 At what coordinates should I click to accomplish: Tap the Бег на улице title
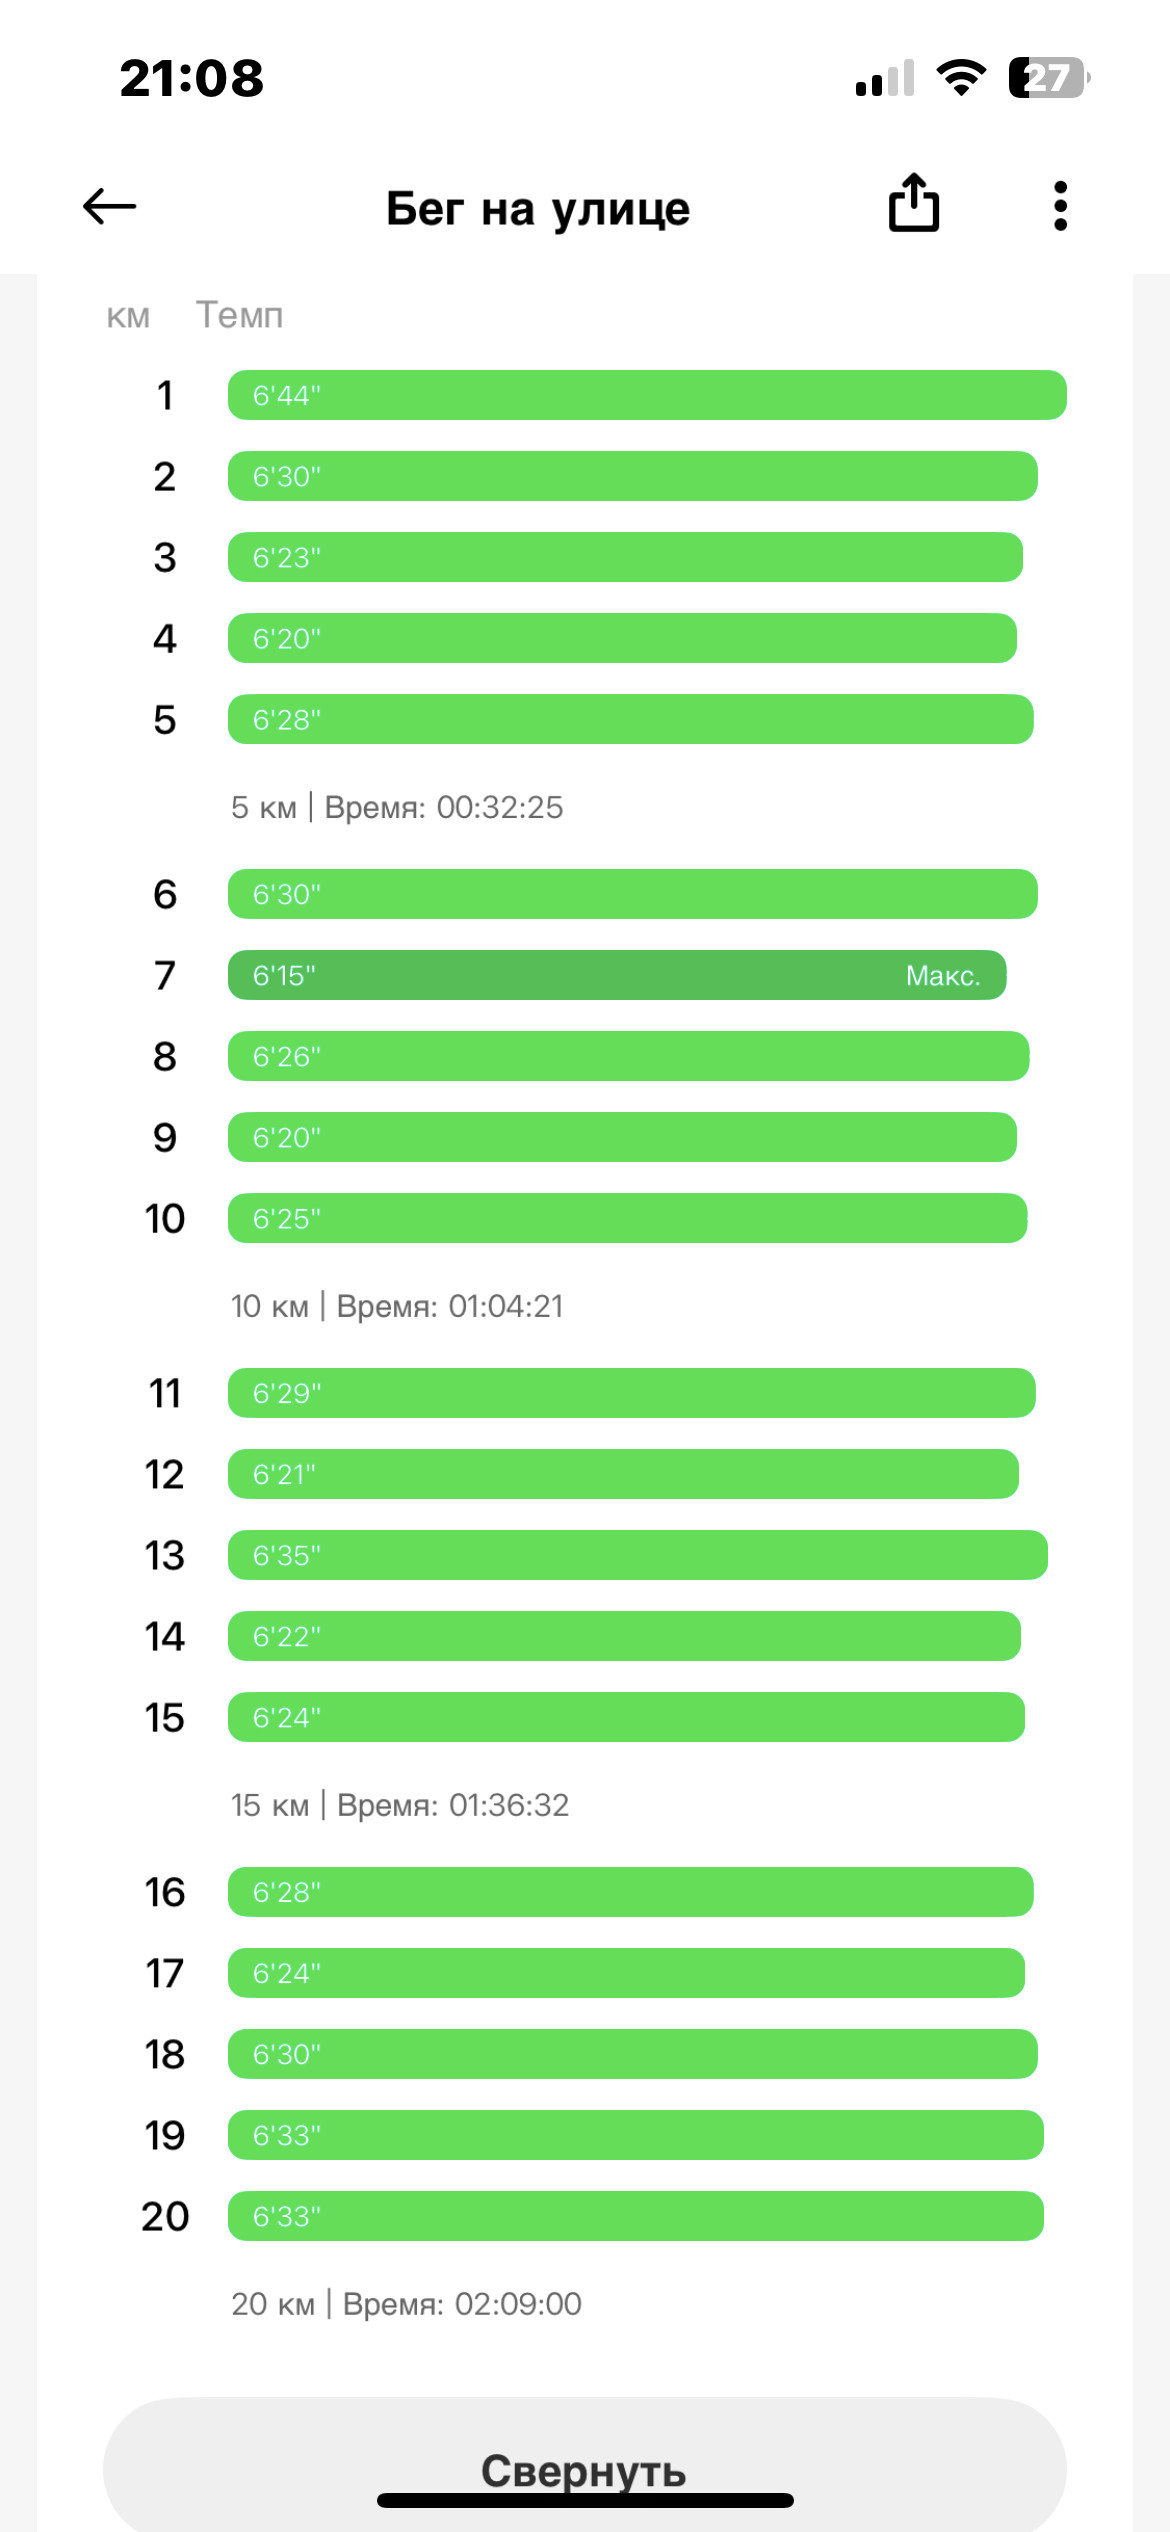[x=538, y=208]
